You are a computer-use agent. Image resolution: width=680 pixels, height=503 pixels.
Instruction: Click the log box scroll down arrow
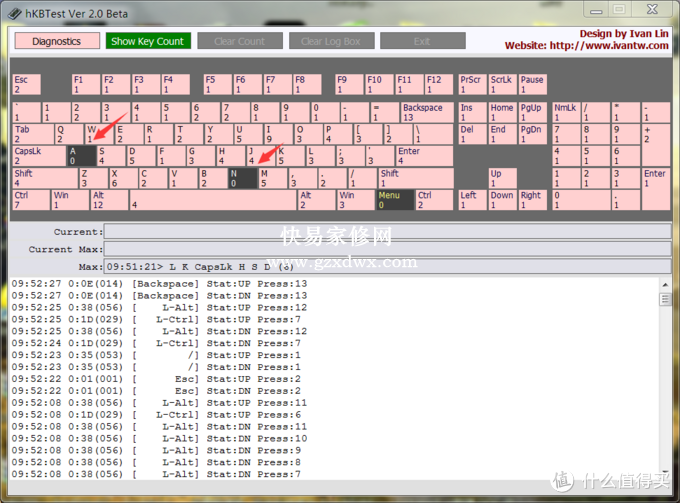[x=665, y=473]
